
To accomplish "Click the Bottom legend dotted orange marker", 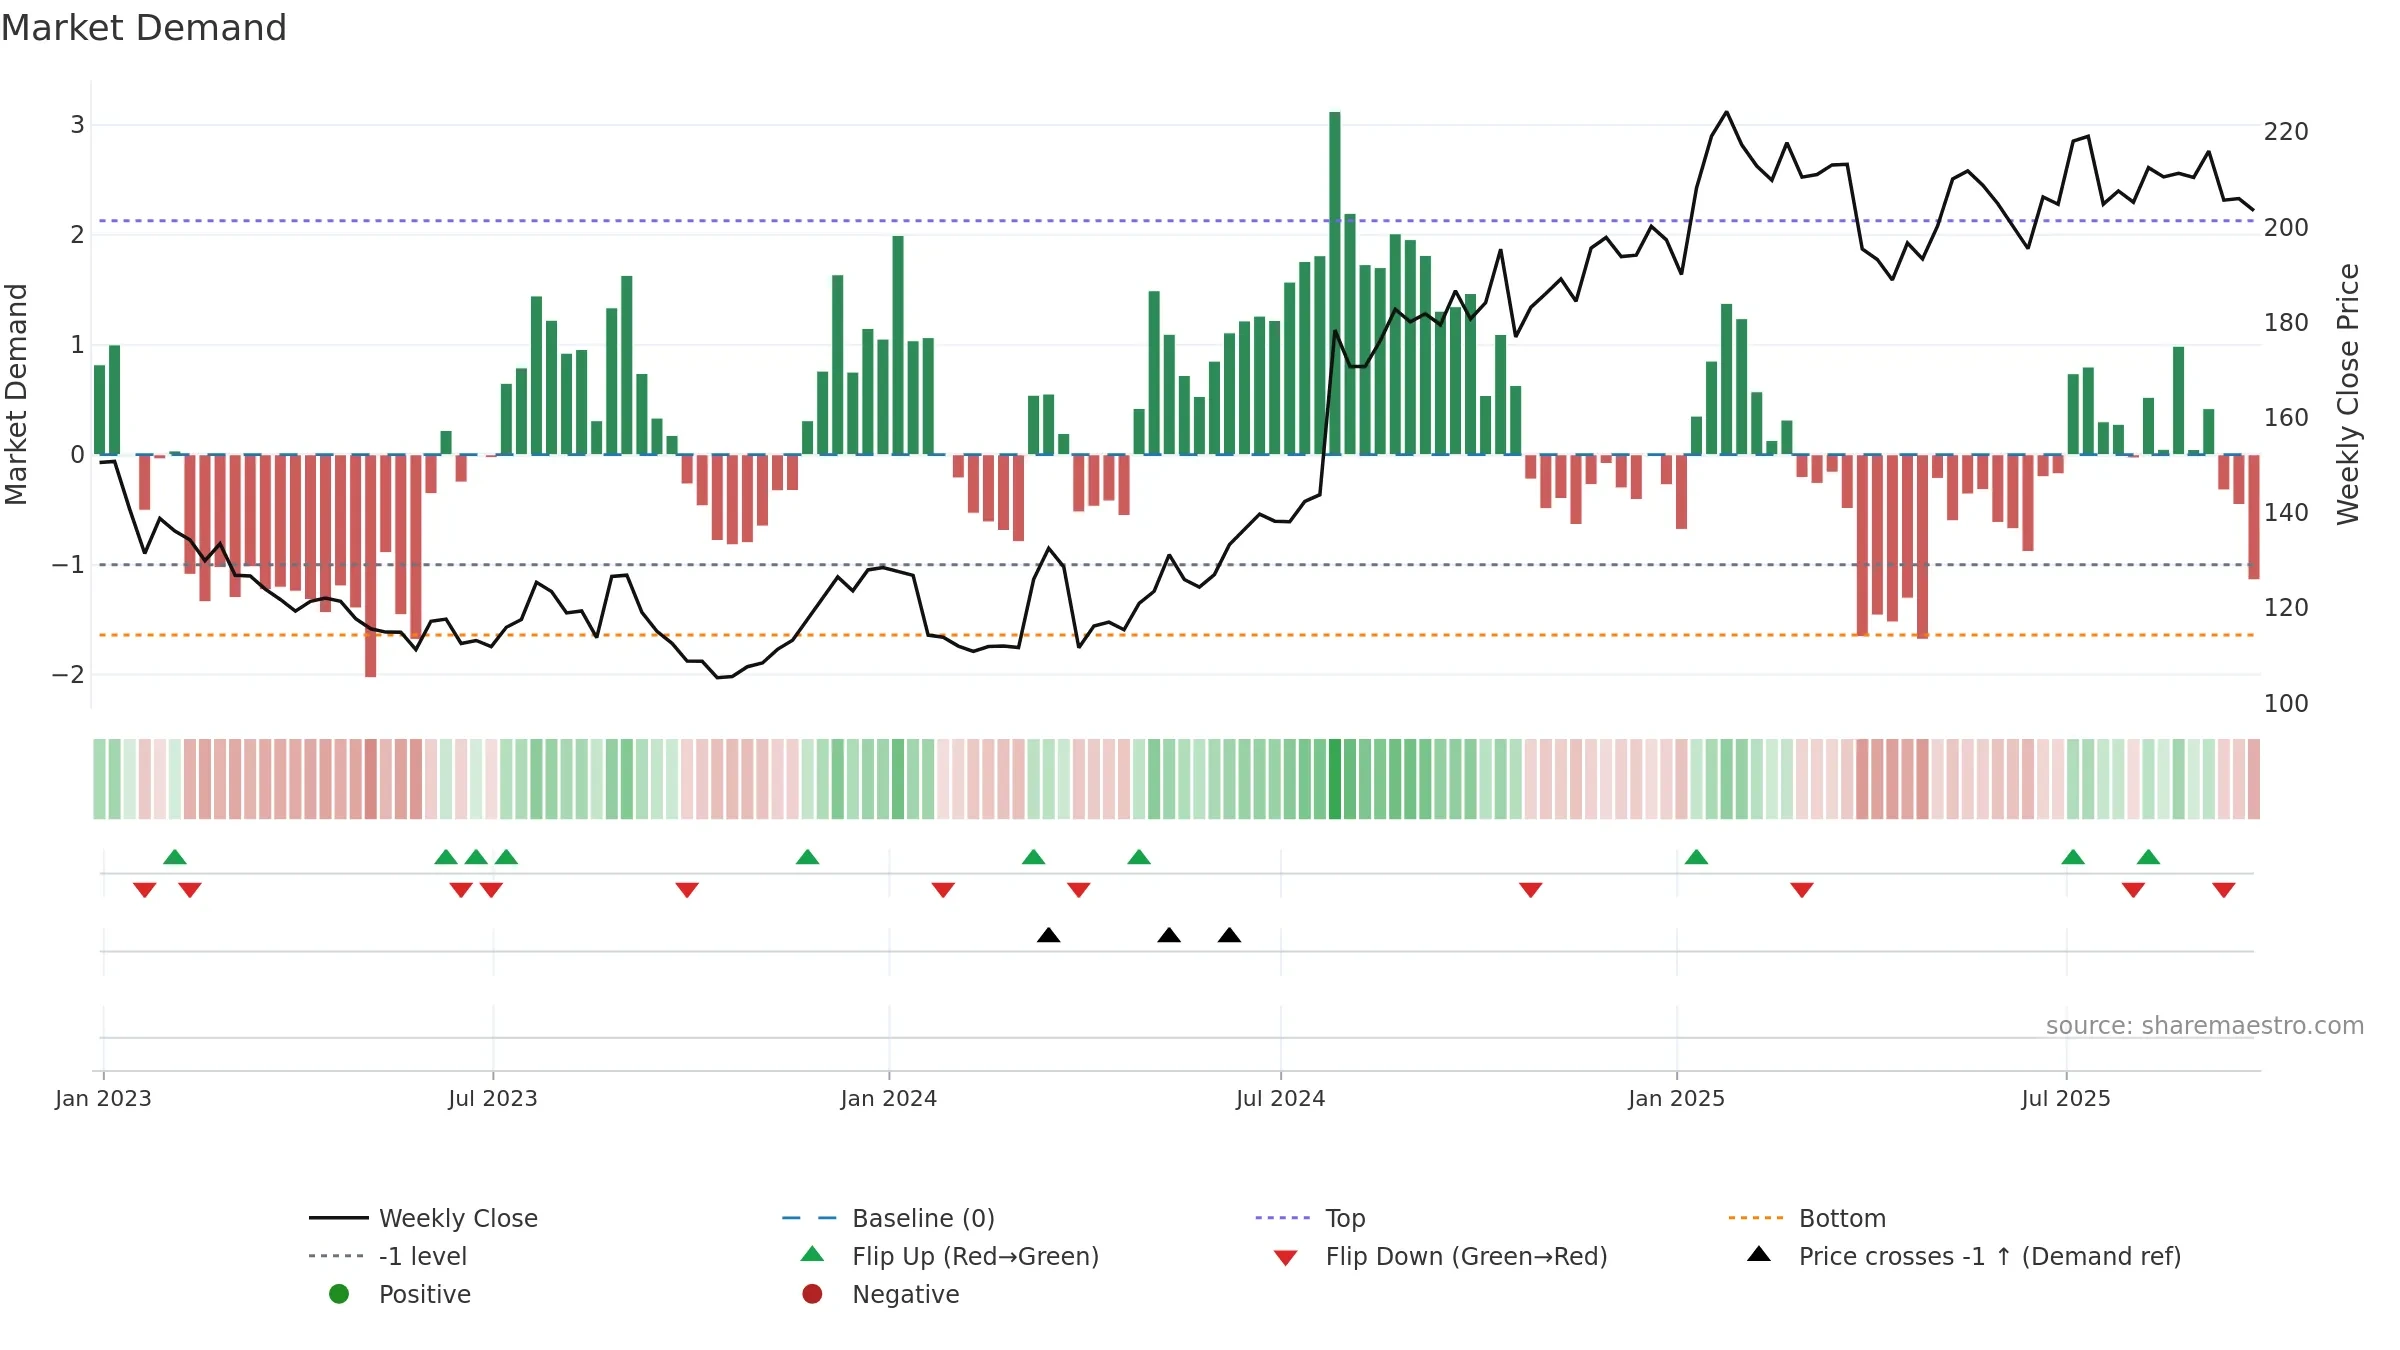I will pyautogui.click(x=1756, y=1218).
